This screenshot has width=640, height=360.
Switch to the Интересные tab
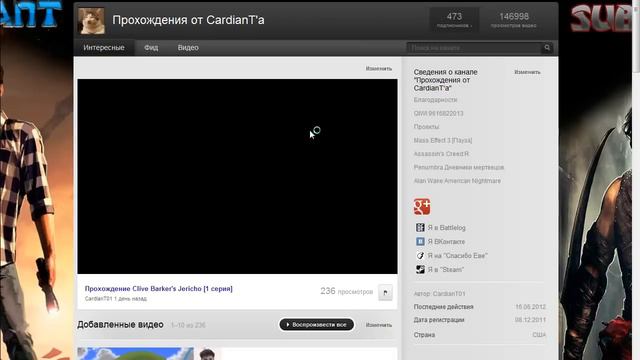tap(104, 48)
